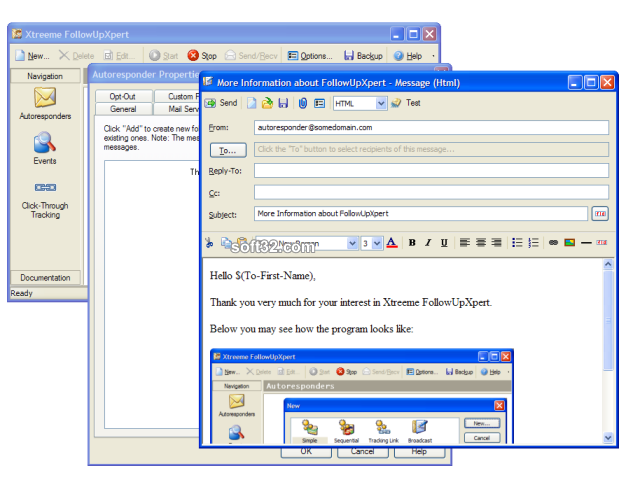
Task: Align text right
Action: coord(496,243)
